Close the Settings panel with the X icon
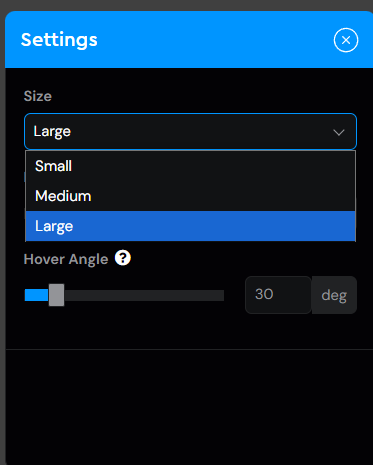Viewport: 373px width, 465px height. tap(346, 40)
